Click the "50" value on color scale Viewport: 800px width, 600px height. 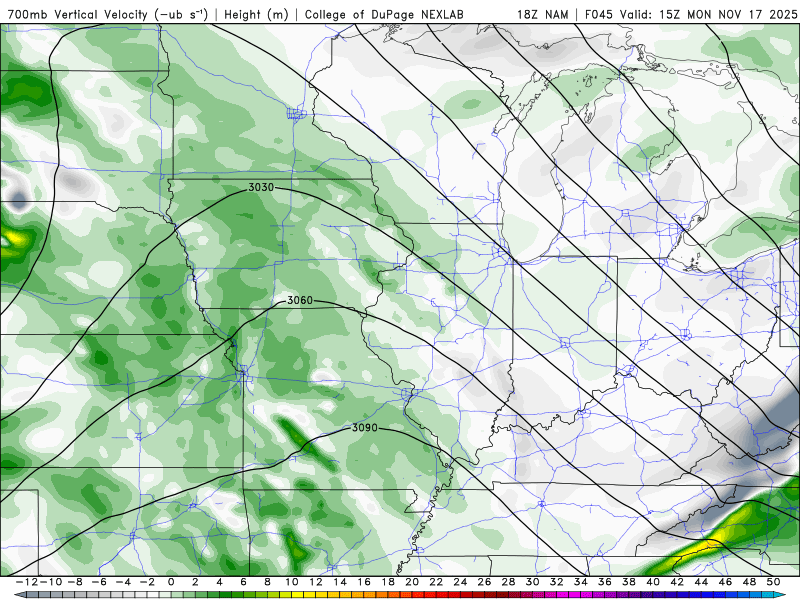tap(773, 582)
